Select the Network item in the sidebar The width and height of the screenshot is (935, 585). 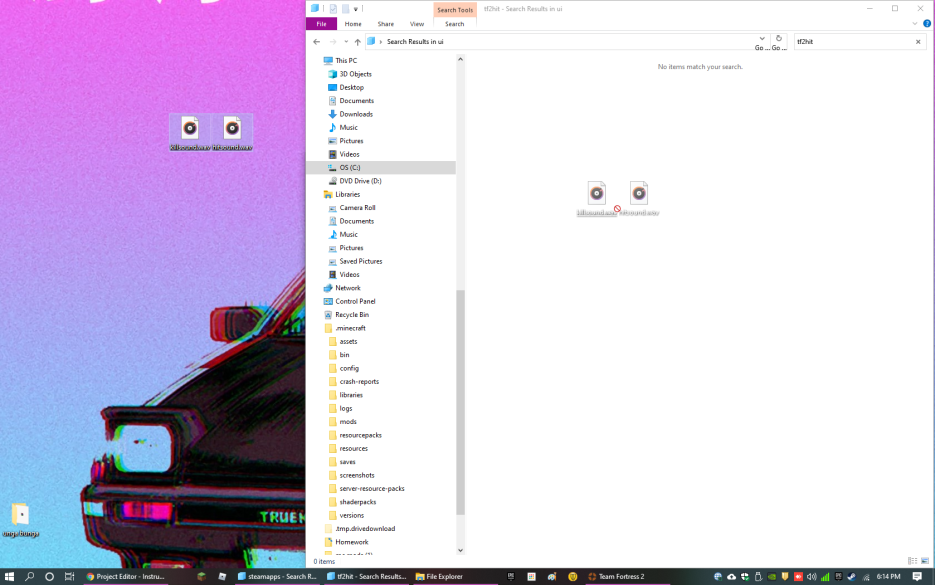coord(349,287)
